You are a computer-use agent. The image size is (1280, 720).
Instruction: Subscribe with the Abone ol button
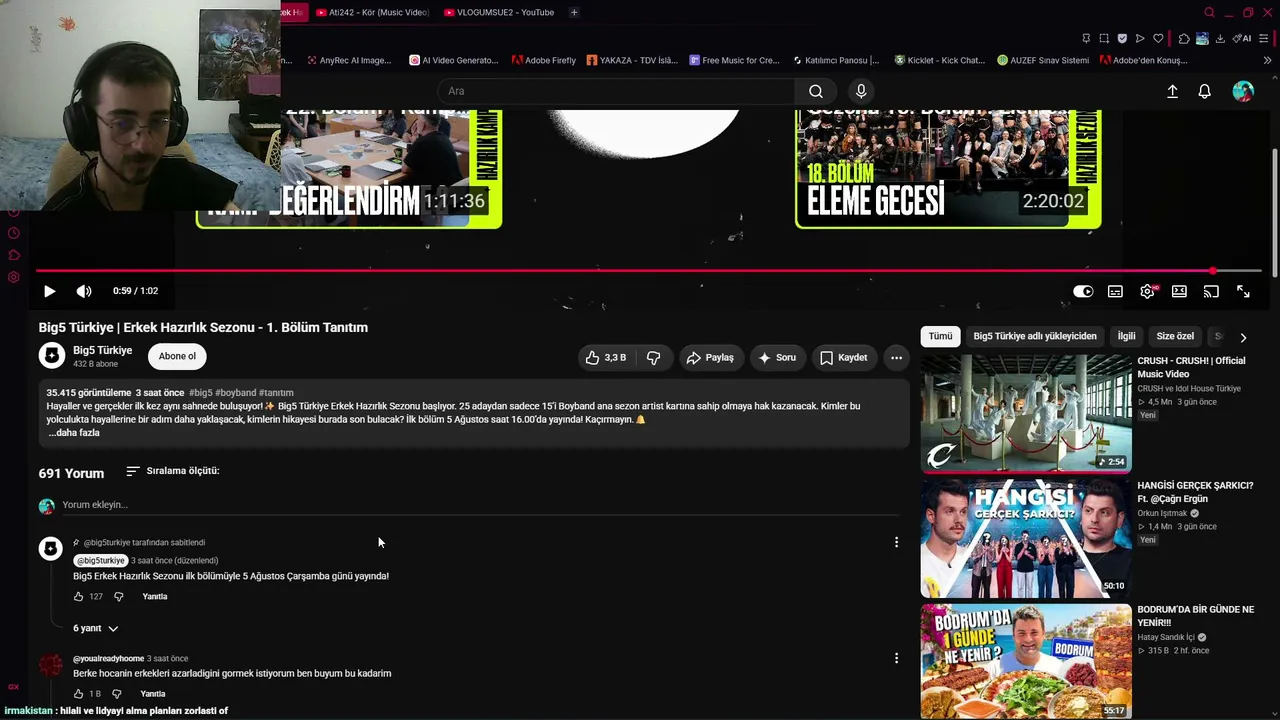(177, 356)
